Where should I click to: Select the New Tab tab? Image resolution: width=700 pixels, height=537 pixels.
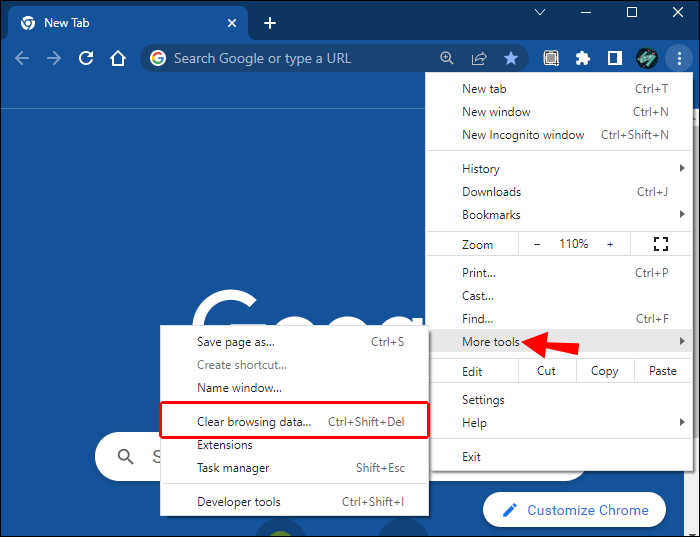tap(127, 23)
